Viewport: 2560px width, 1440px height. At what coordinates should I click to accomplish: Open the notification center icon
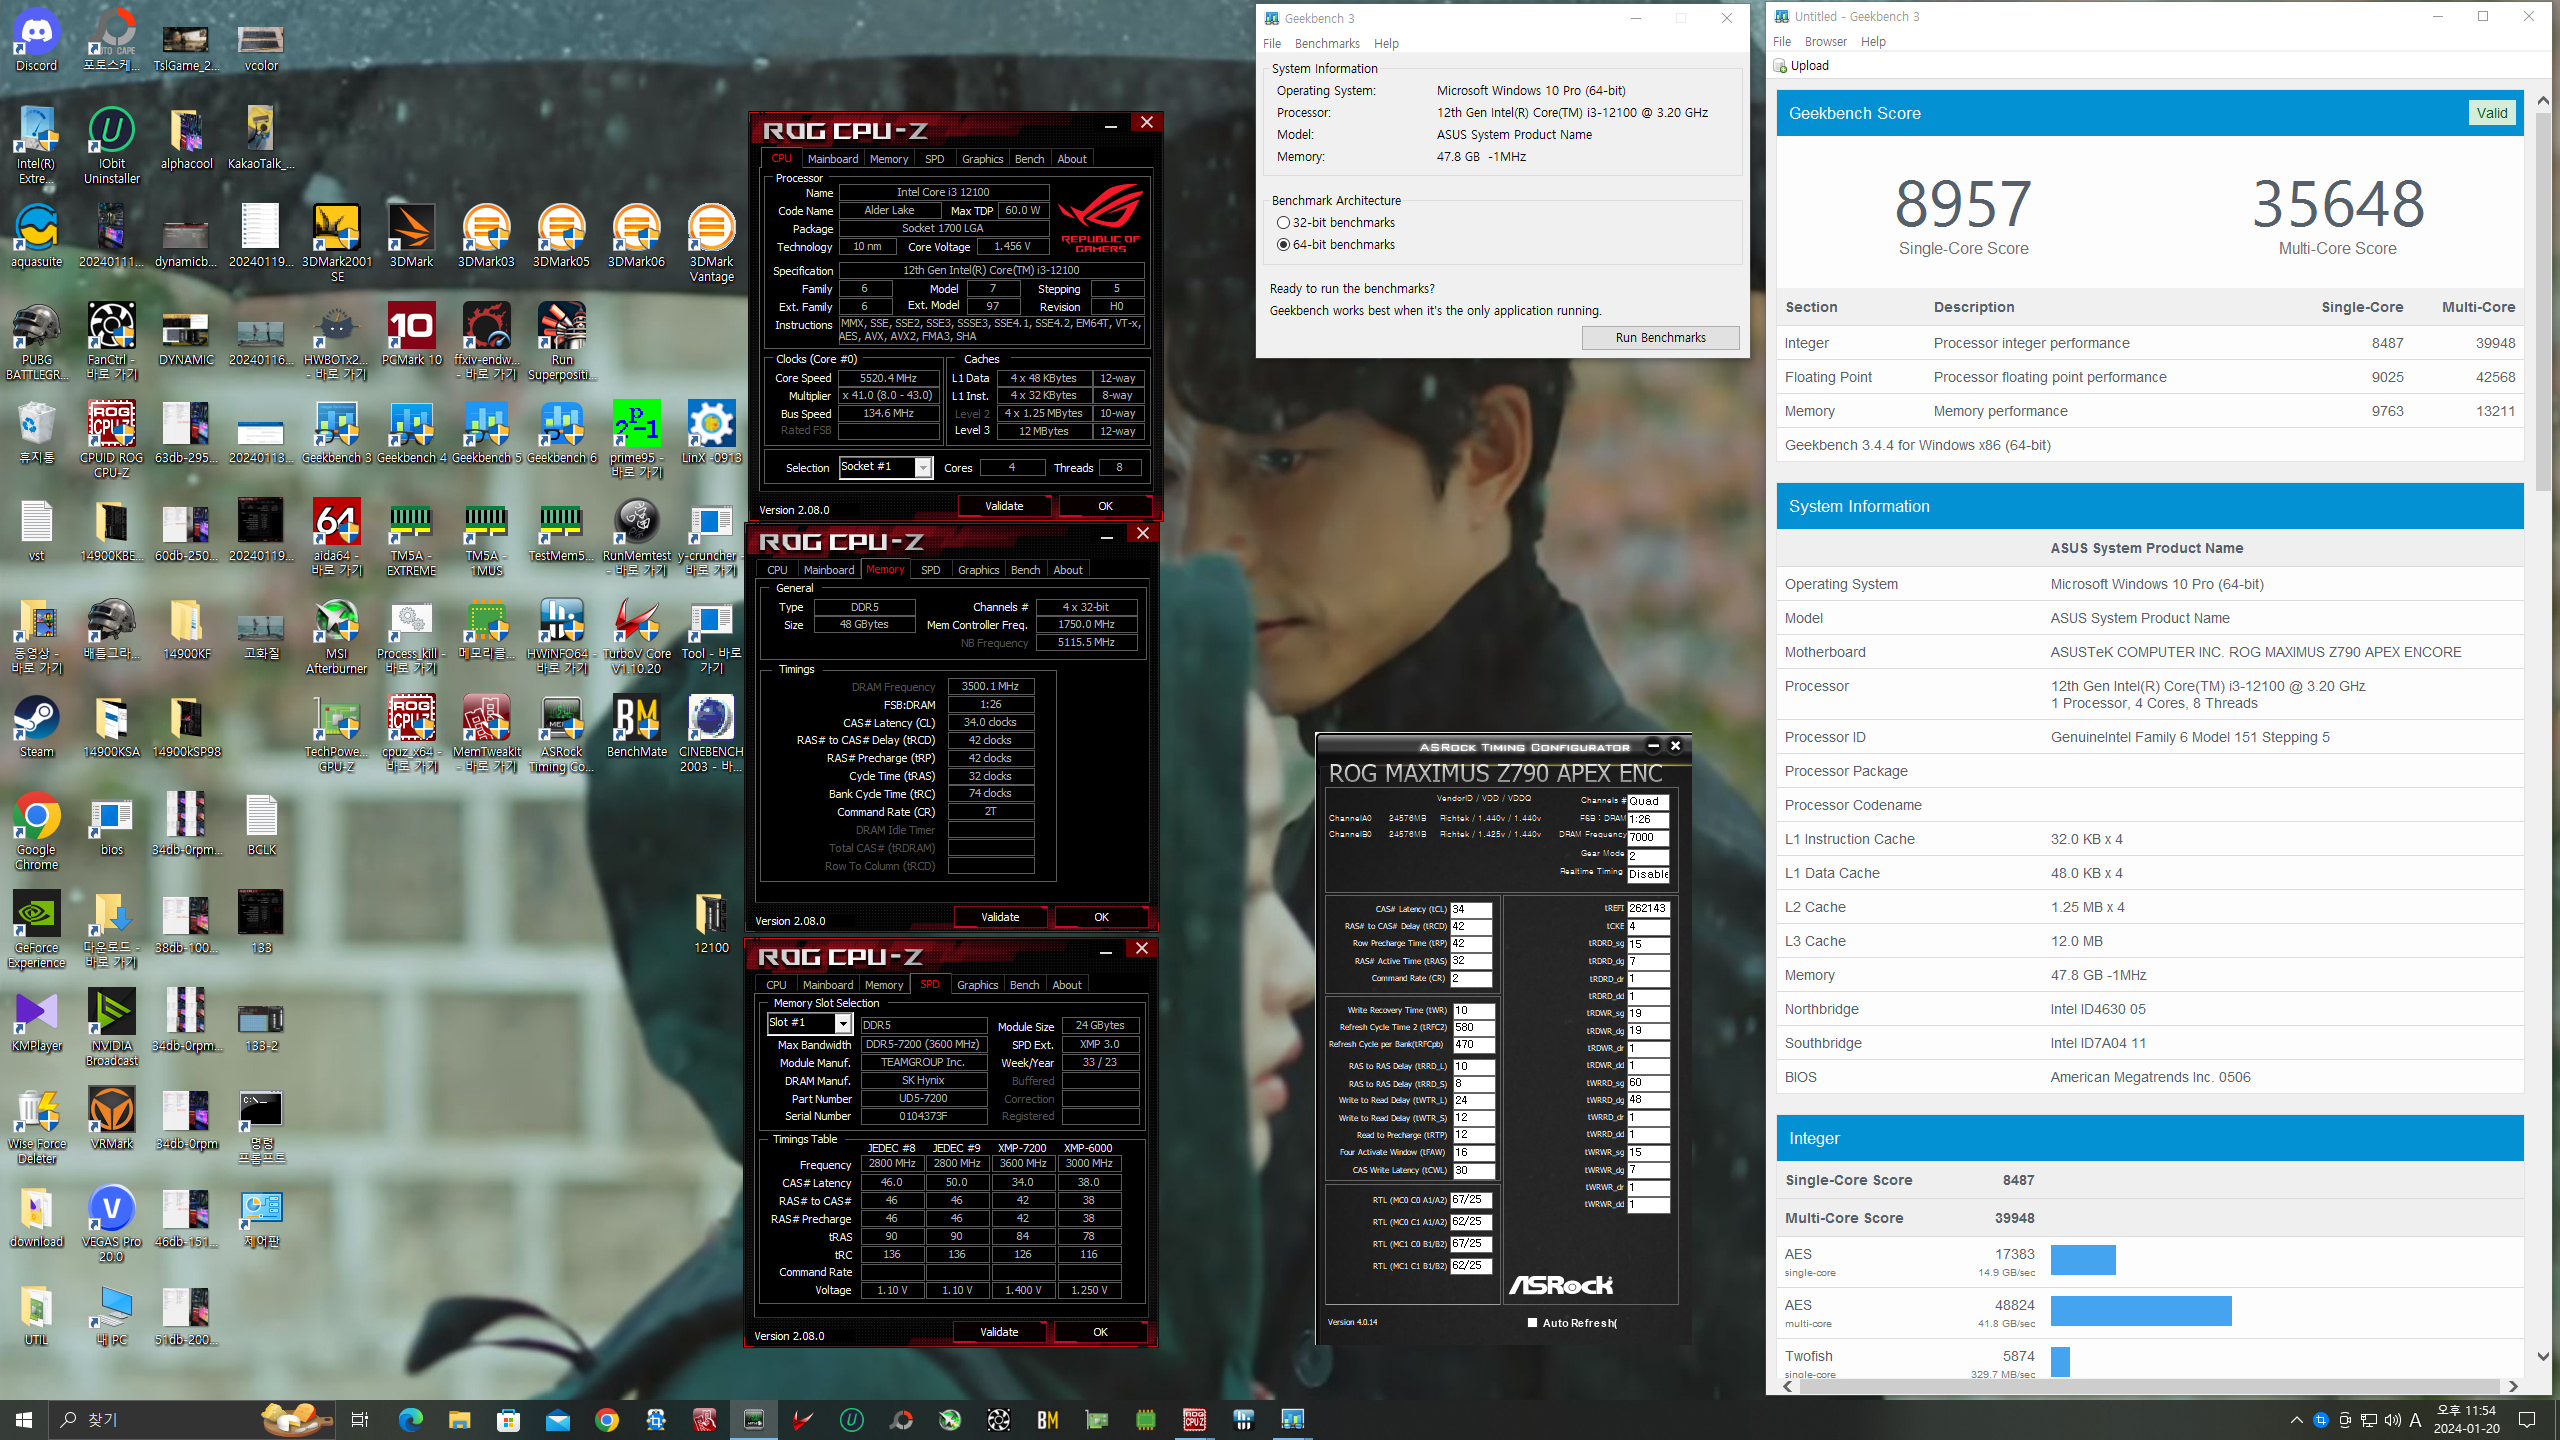(x=2527, y=1419)
